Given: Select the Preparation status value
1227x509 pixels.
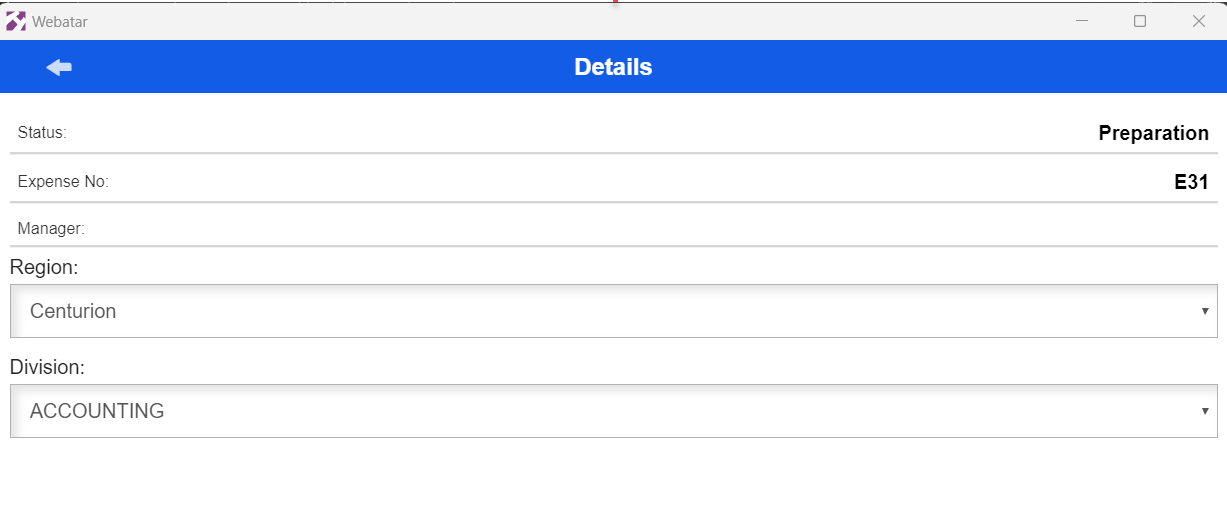Looking at the screenshot, I should point(1153,133).
